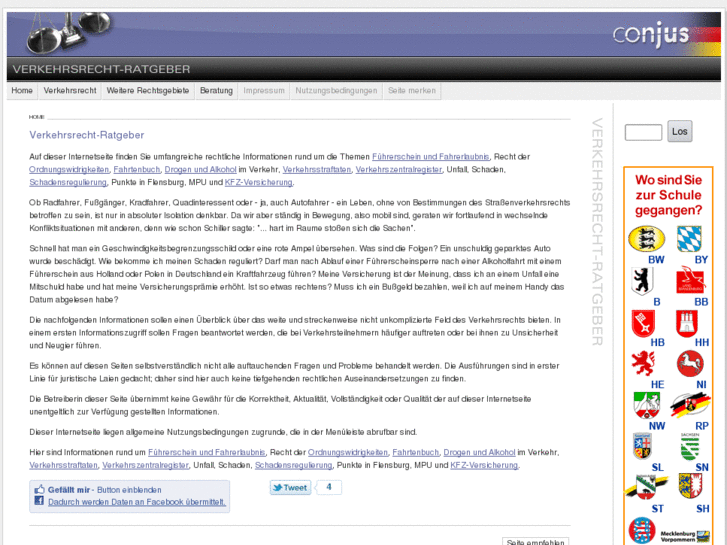Select the Mecklenburg Vorpommern logo
This screenshot has width=727, height=545.
tap(685, 536)
